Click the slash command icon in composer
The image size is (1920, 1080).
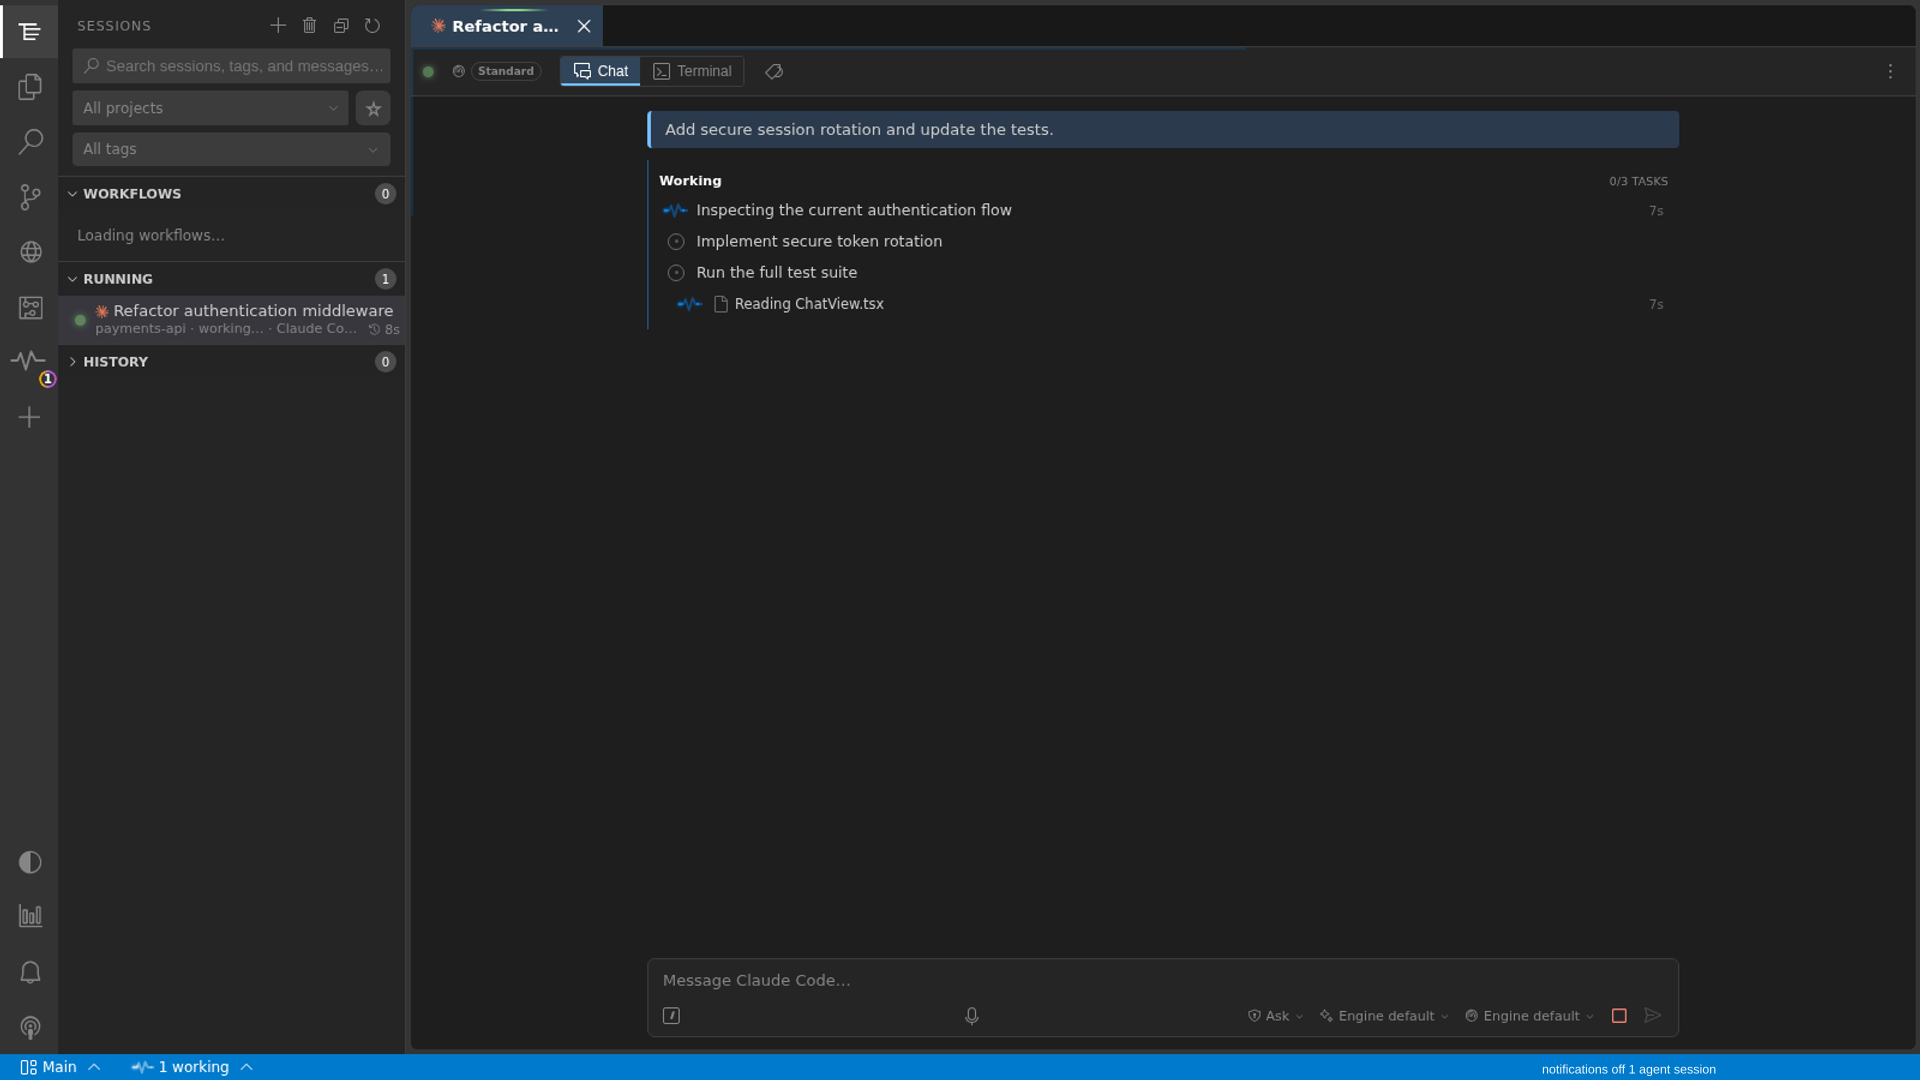tap(671, 1016)
